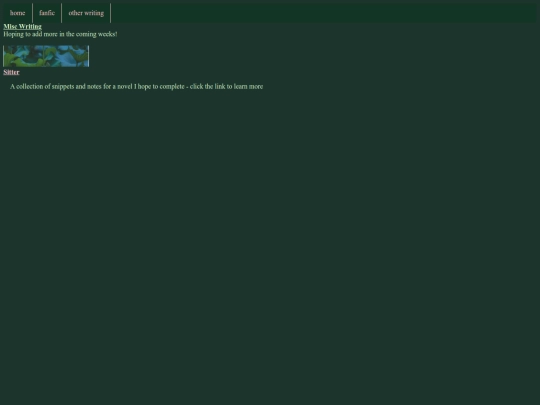Click the blank dark green page background

pos(270,241)
